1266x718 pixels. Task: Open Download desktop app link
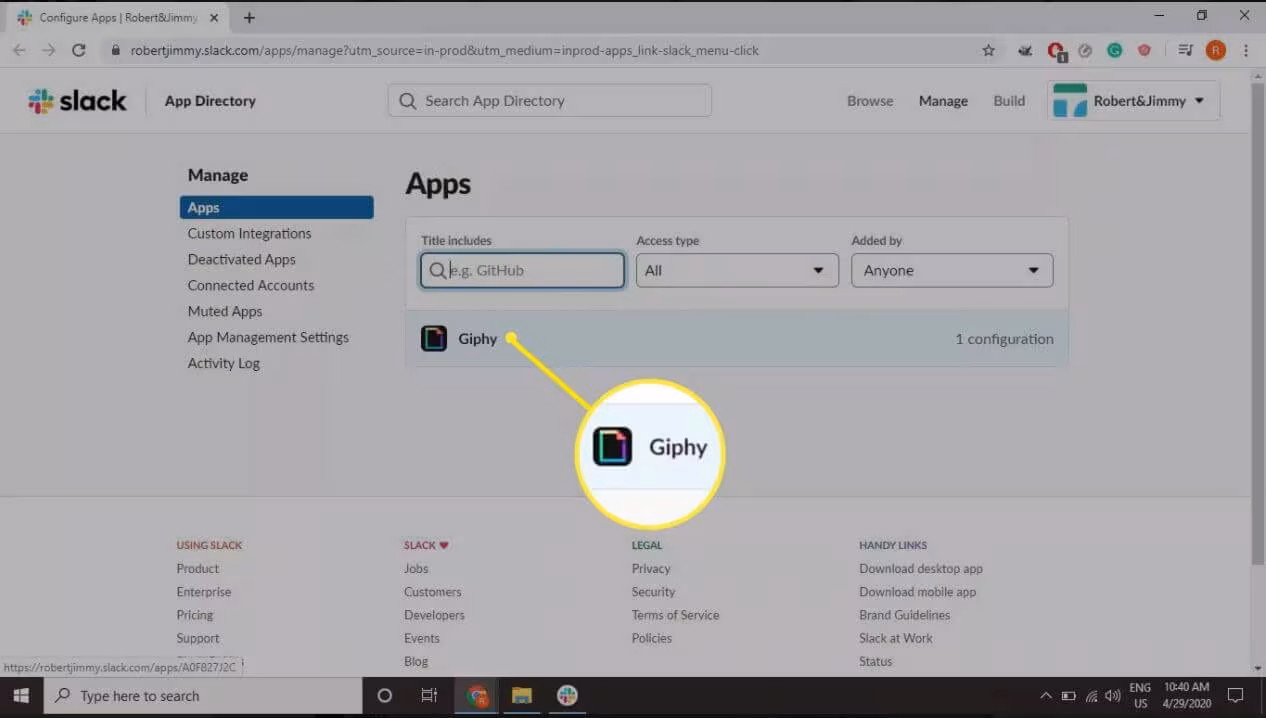click(921, 569)
